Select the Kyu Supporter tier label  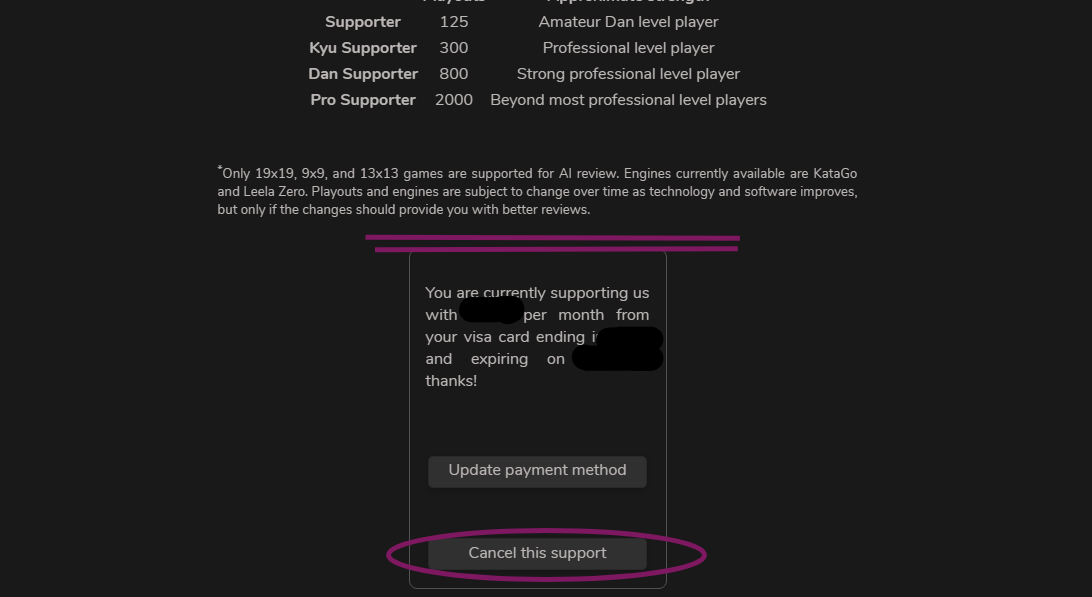point(362,48)
